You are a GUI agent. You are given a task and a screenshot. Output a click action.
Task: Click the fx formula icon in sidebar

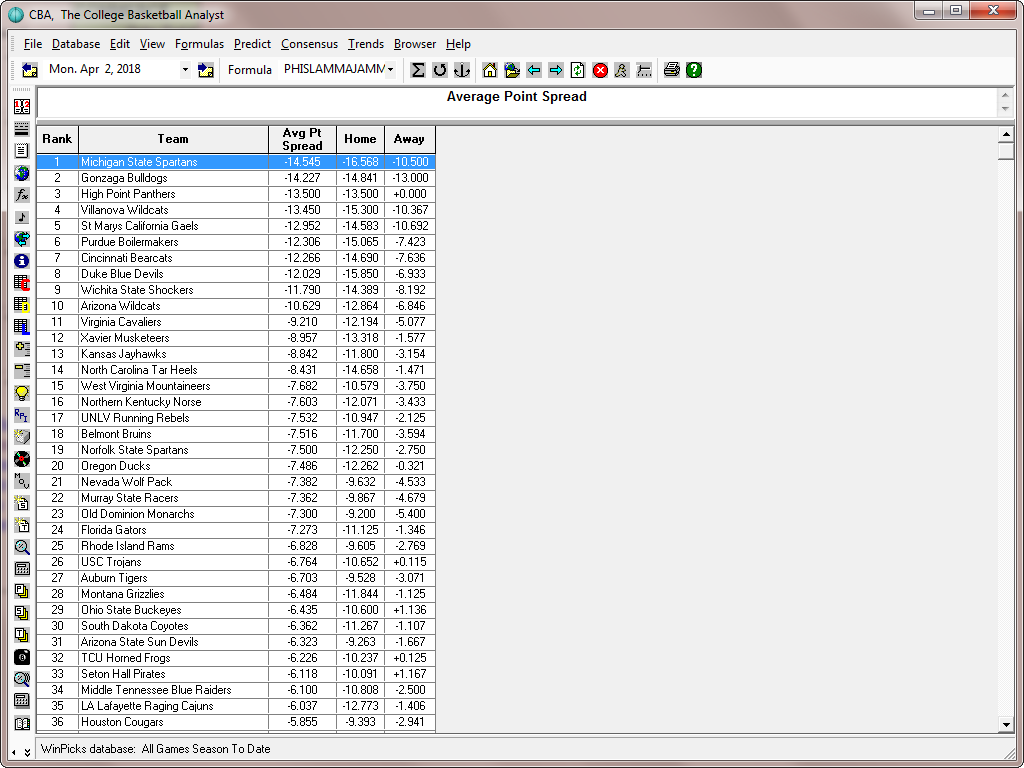point(22,195)
